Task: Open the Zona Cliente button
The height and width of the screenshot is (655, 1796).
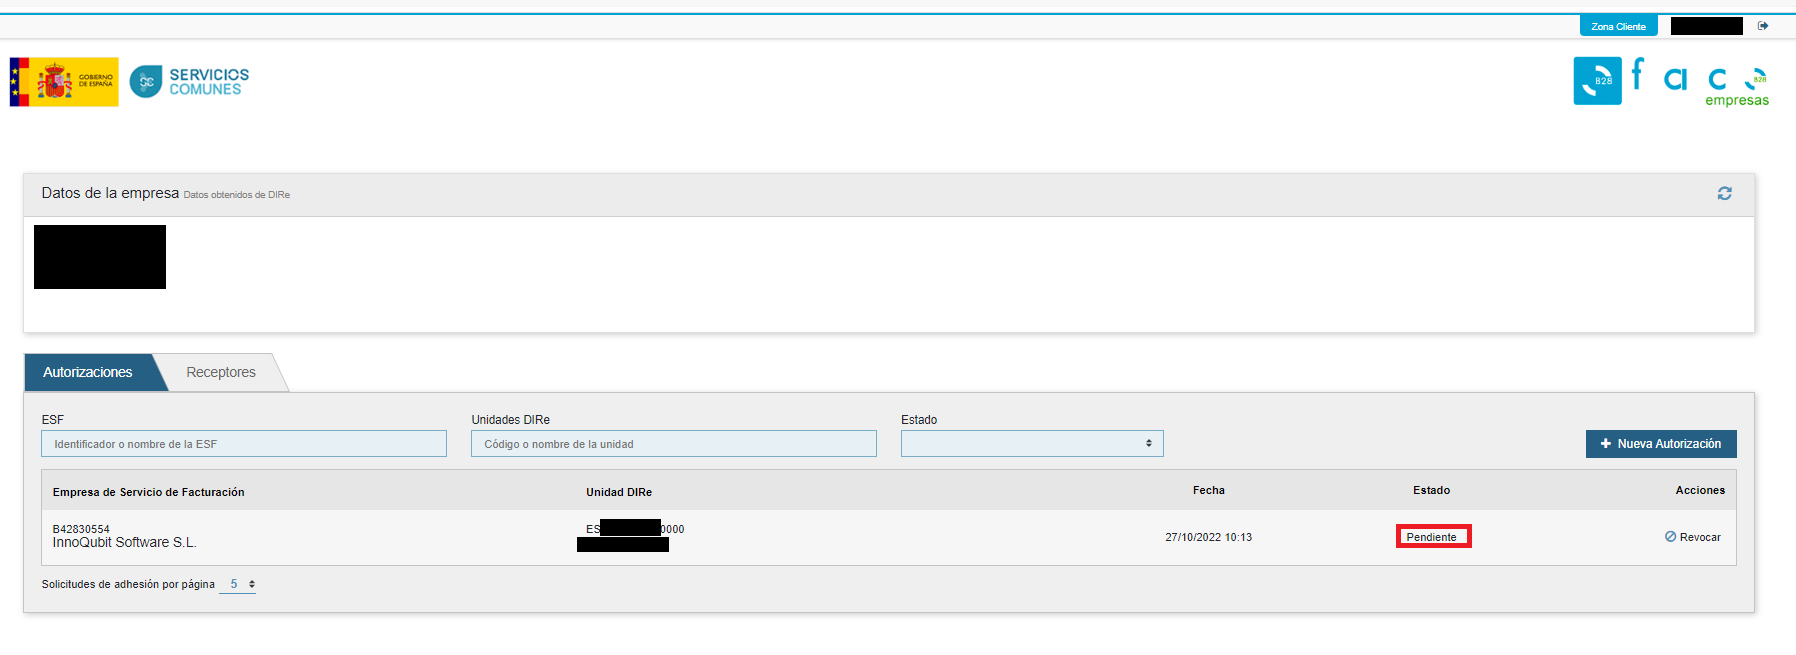Action: tap(1618, 26)
